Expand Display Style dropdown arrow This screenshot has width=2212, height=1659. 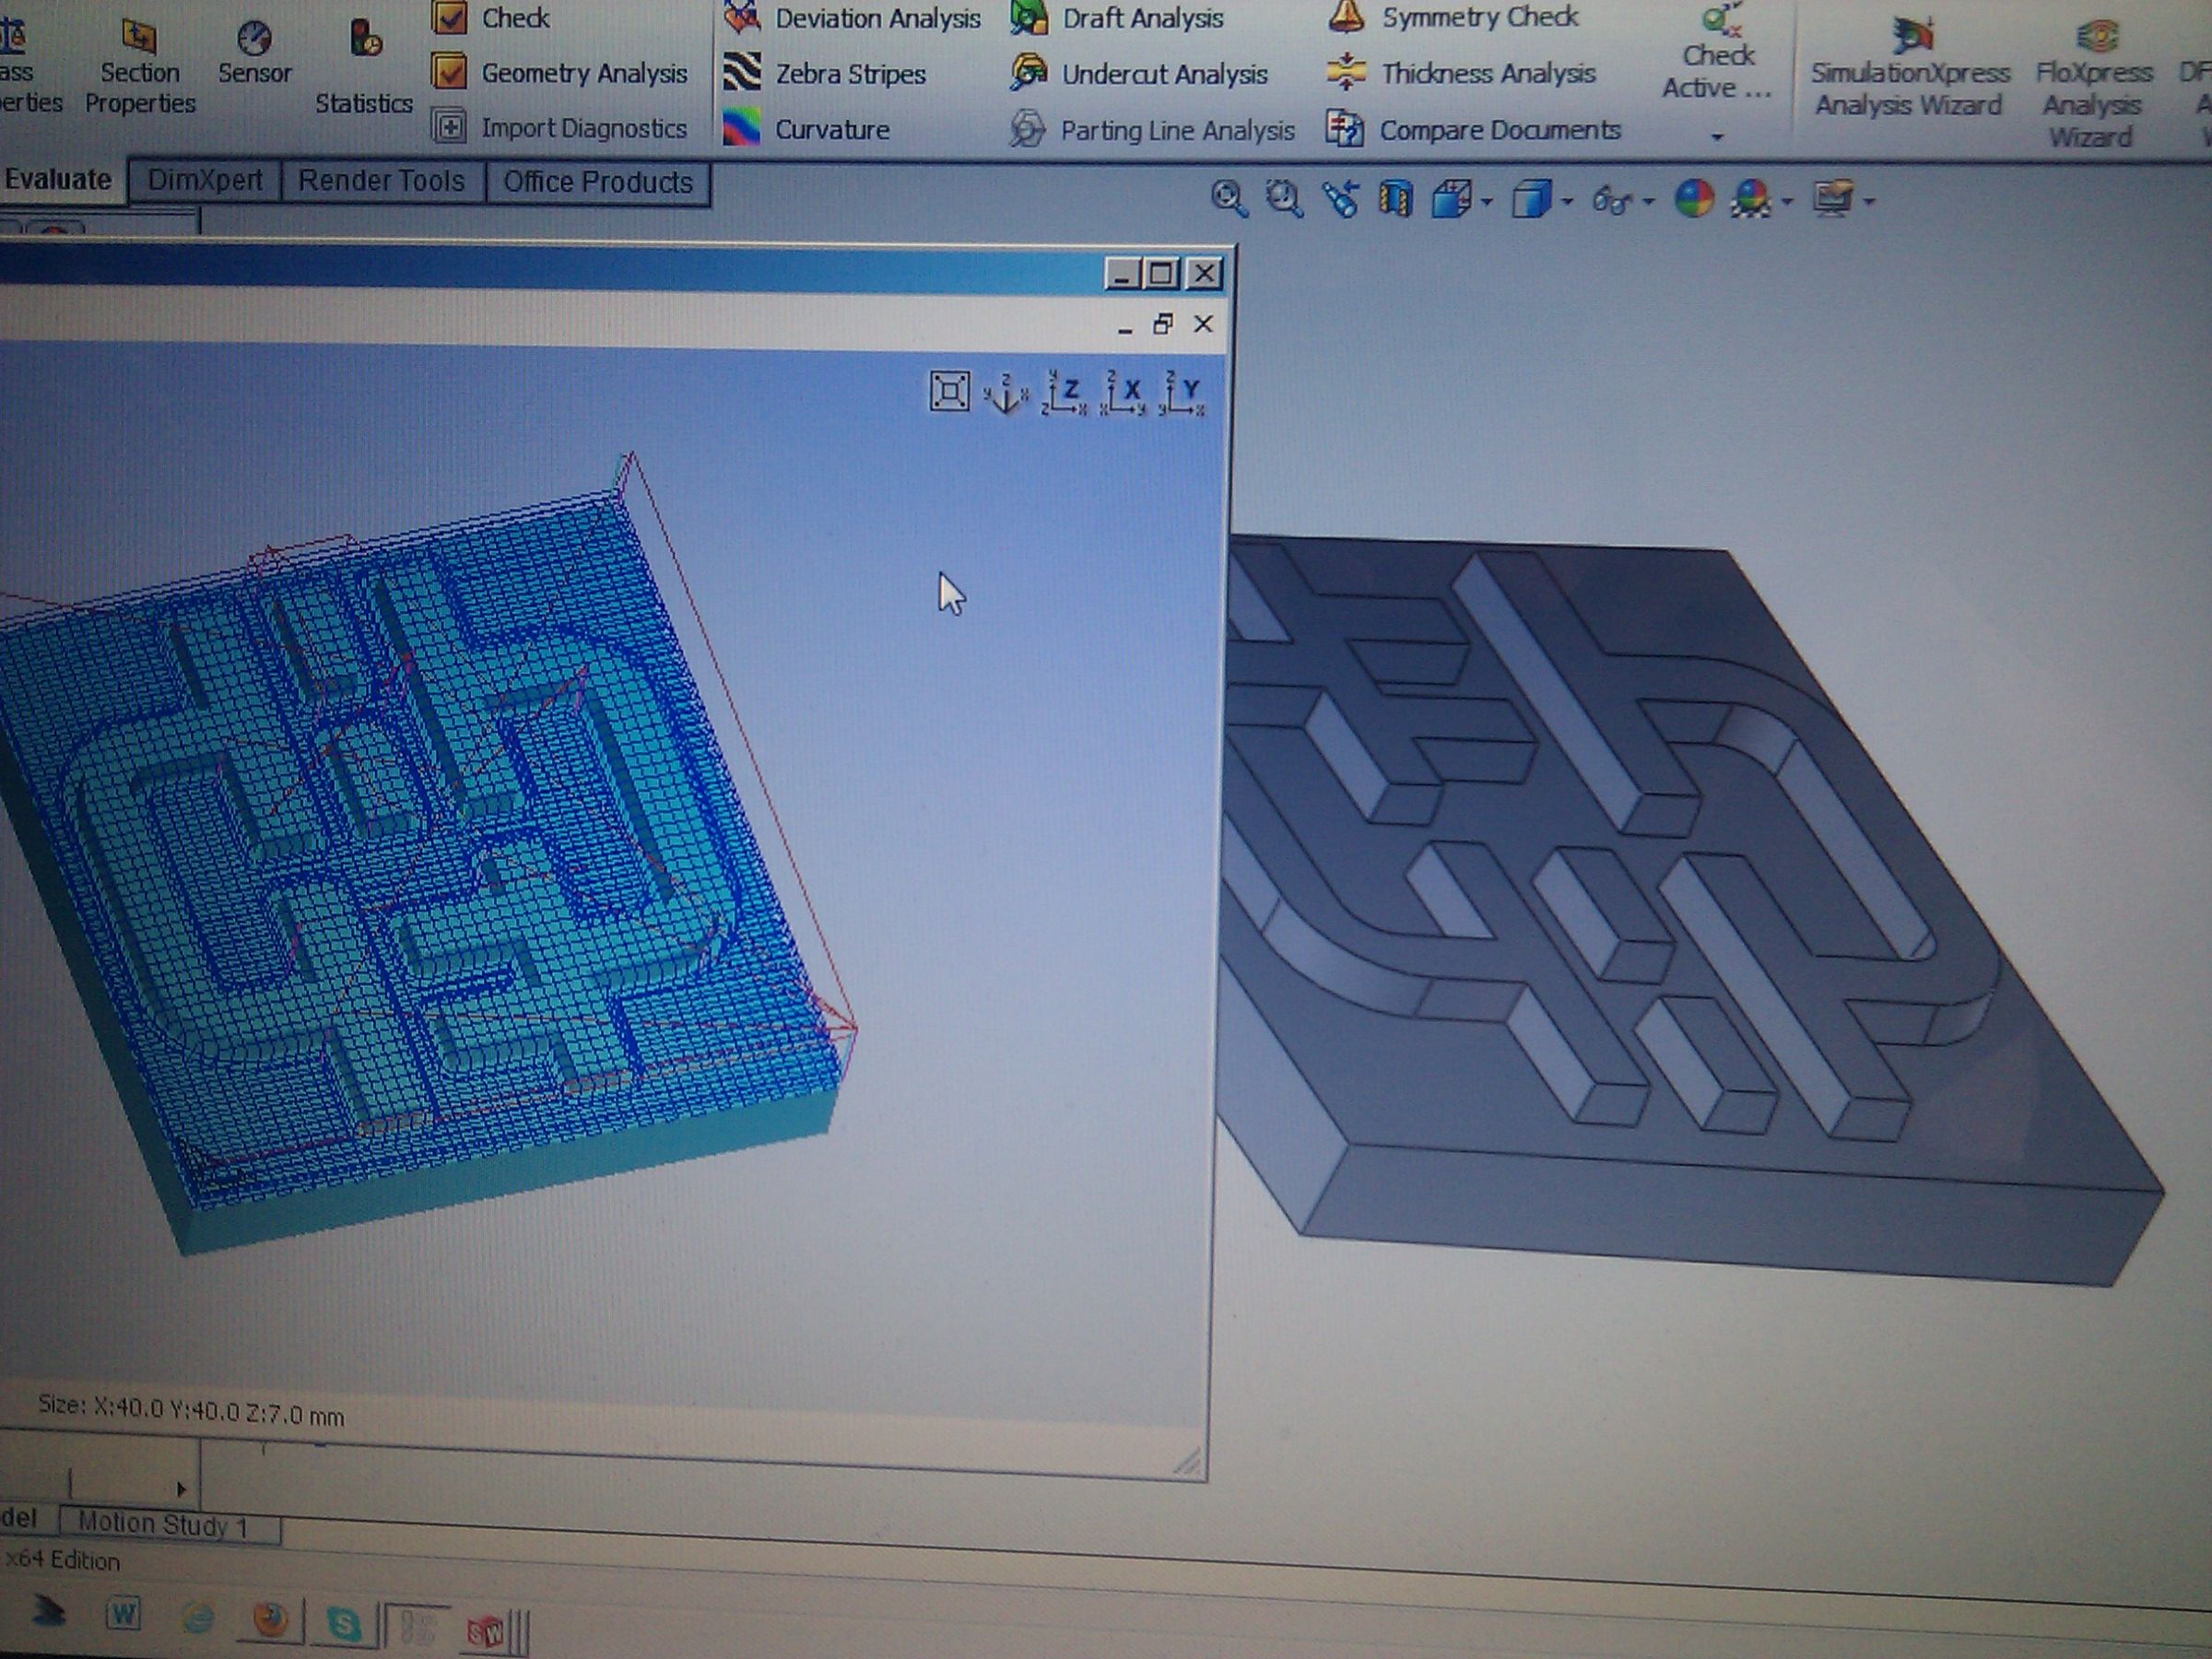pos(1567,203)
